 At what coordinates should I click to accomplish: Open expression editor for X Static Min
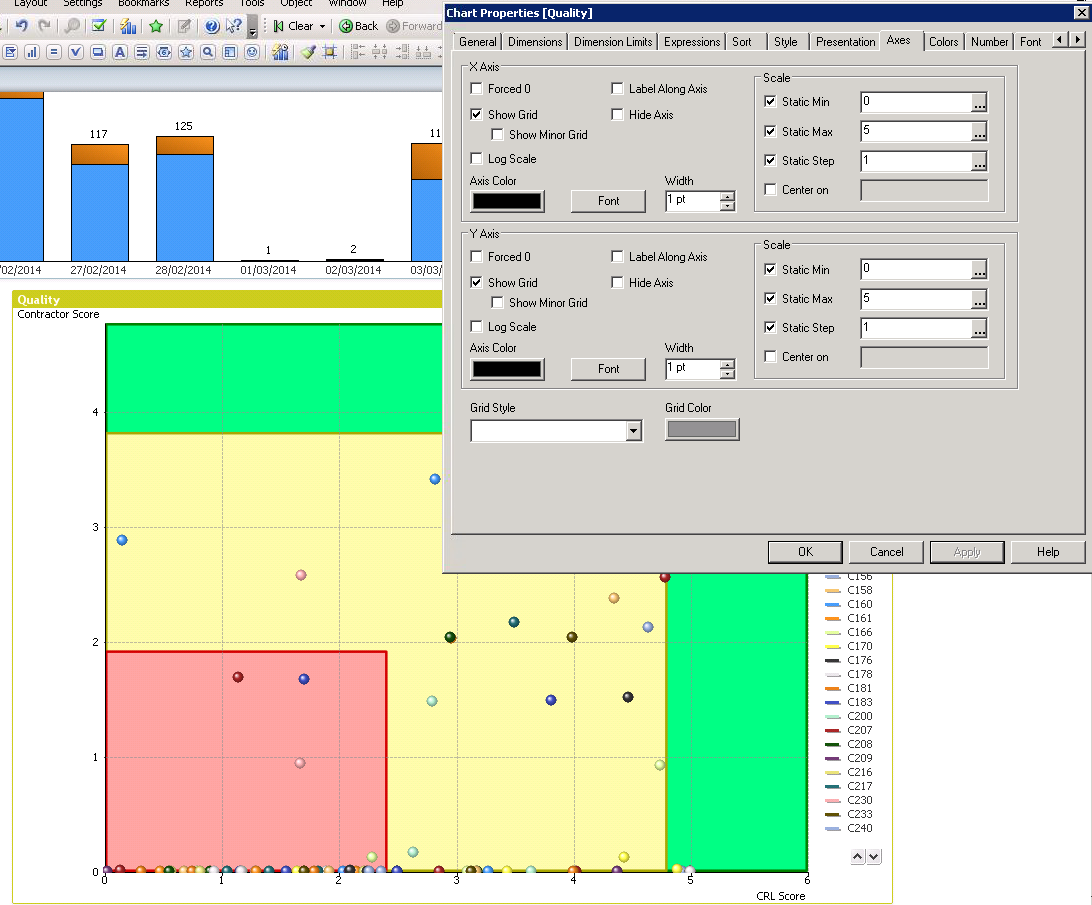click(979, 102)
